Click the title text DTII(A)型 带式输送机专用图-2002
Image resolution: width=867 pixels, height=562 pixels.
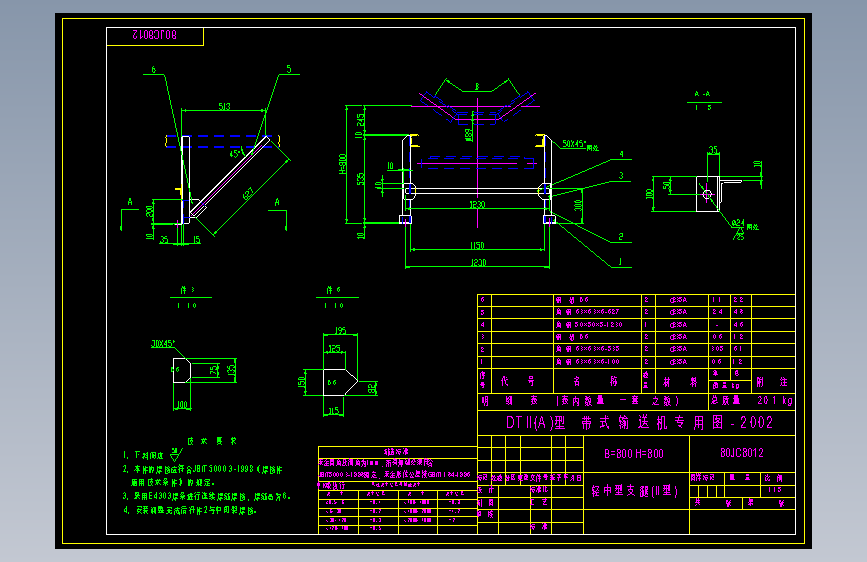pos(639,423)
